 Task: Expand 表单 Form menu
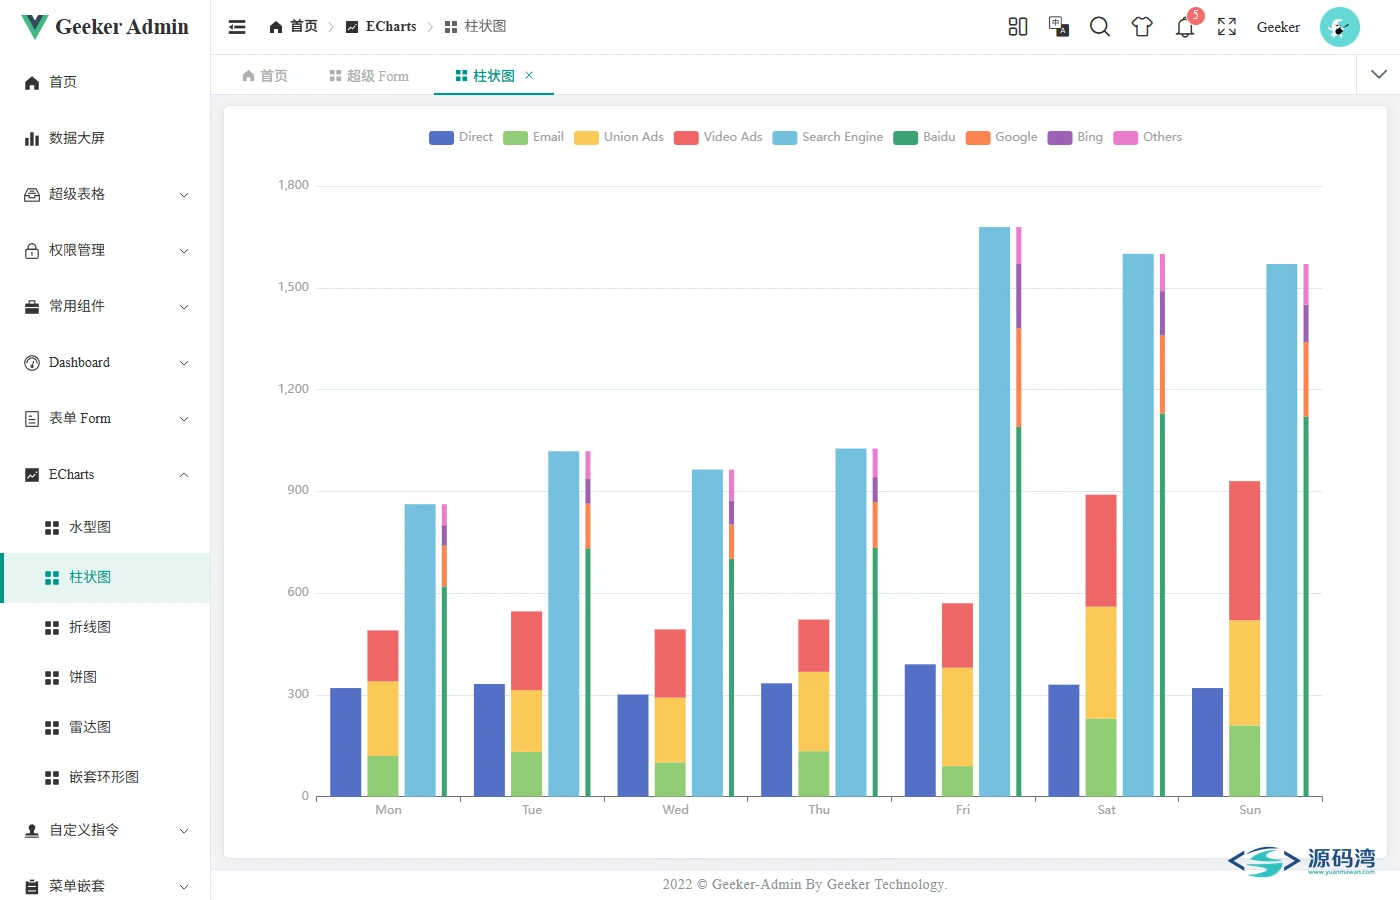[105, 418]
